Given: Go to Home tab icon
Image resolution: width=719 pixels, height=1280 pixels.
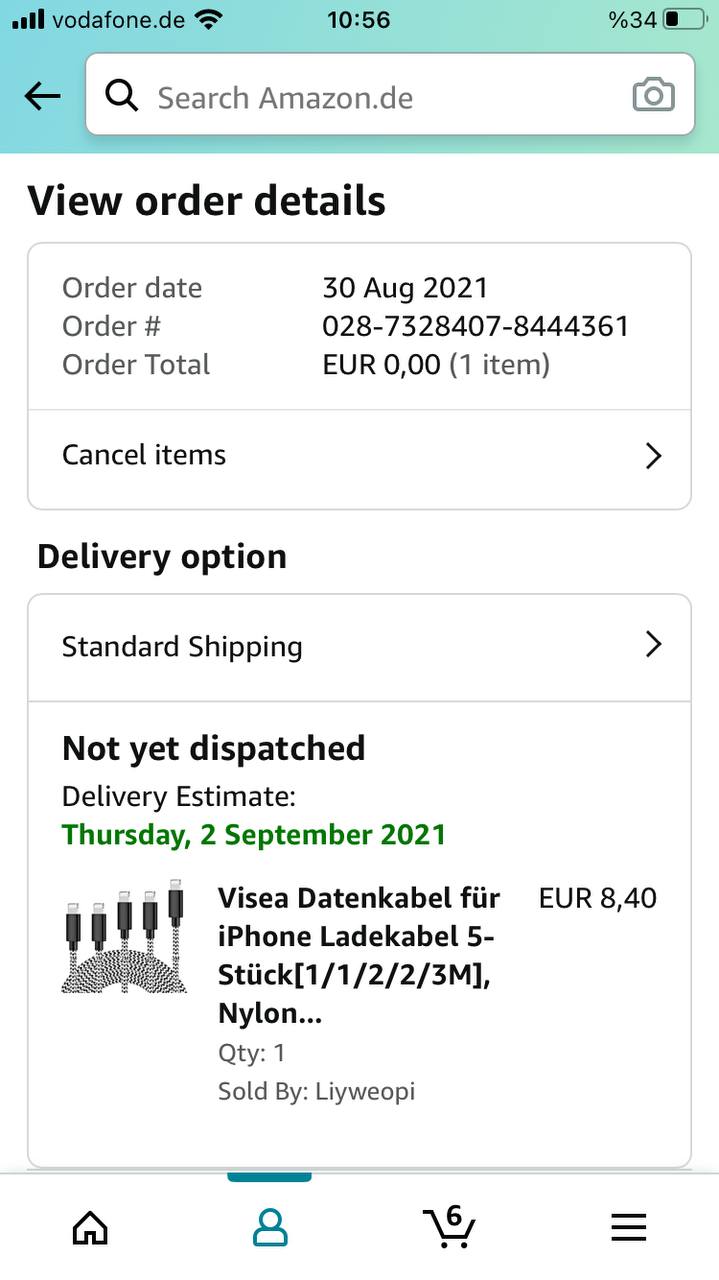Looking at the screenshot, I should 90,1227.
